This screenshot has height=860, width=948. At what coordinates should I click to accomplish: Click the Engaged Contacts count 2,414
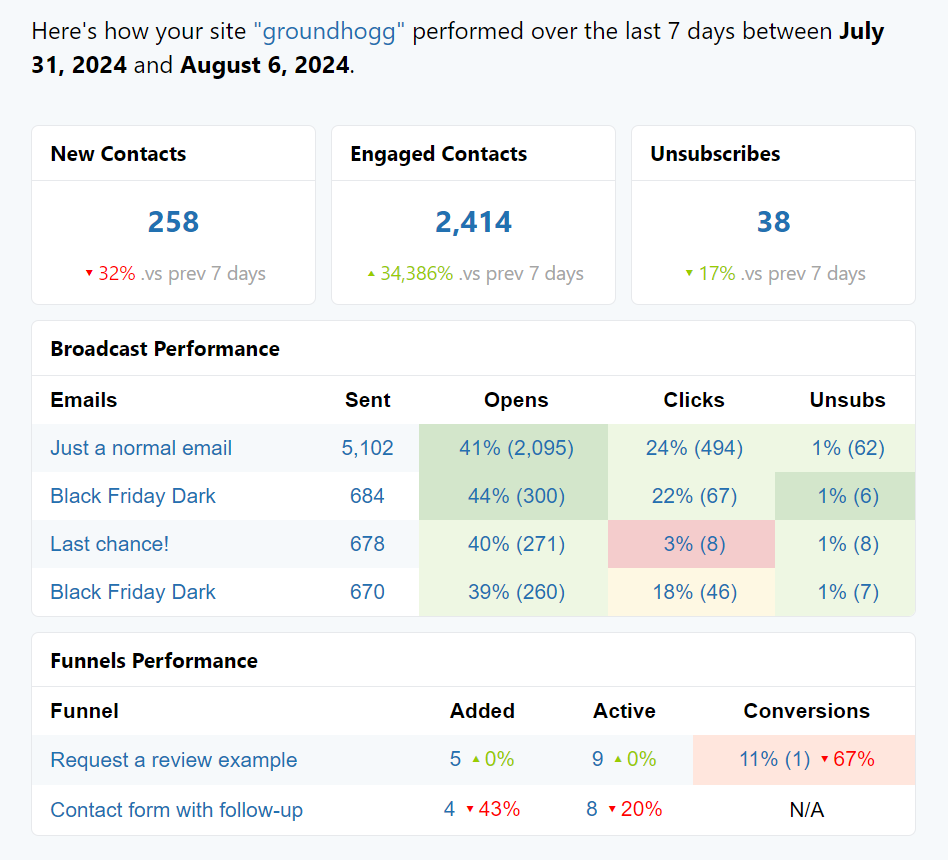[x=473, y=221]
